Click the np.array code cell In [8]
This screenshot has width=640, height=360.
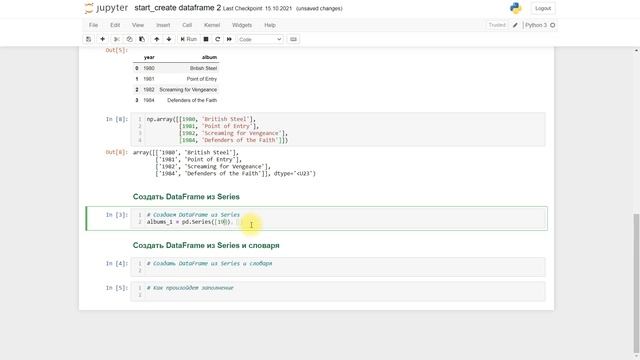coord(338,129)
